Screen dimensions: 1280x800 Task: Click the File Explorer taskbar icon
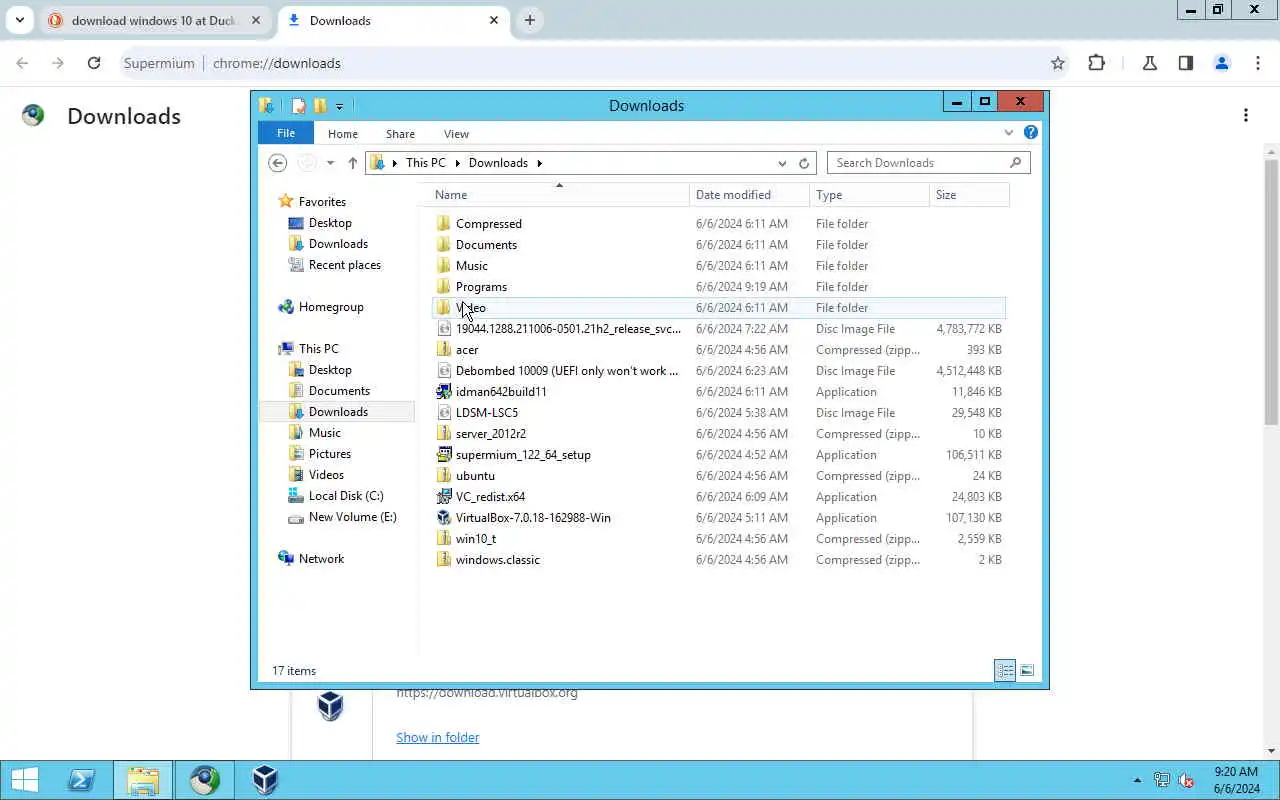coord(143,780)
